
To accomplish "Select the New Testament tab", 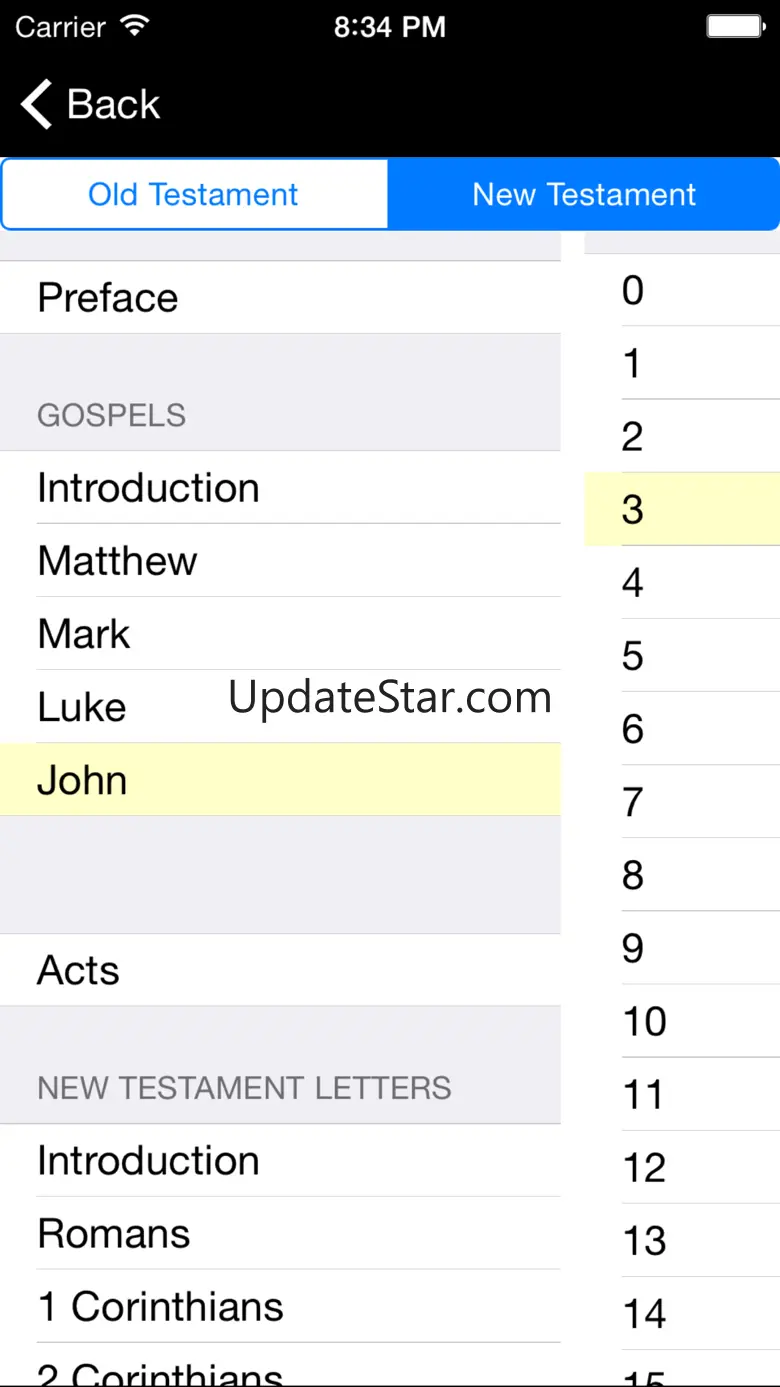I will coord(584,194).
